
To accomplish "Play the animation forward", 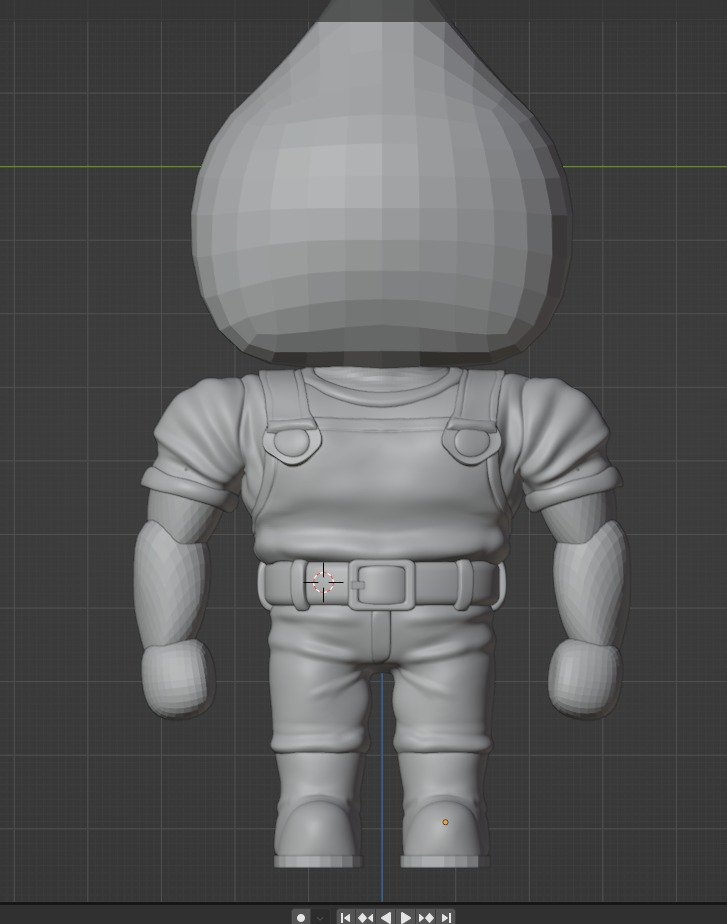I will pyautogui.click(x=406, y=917).
